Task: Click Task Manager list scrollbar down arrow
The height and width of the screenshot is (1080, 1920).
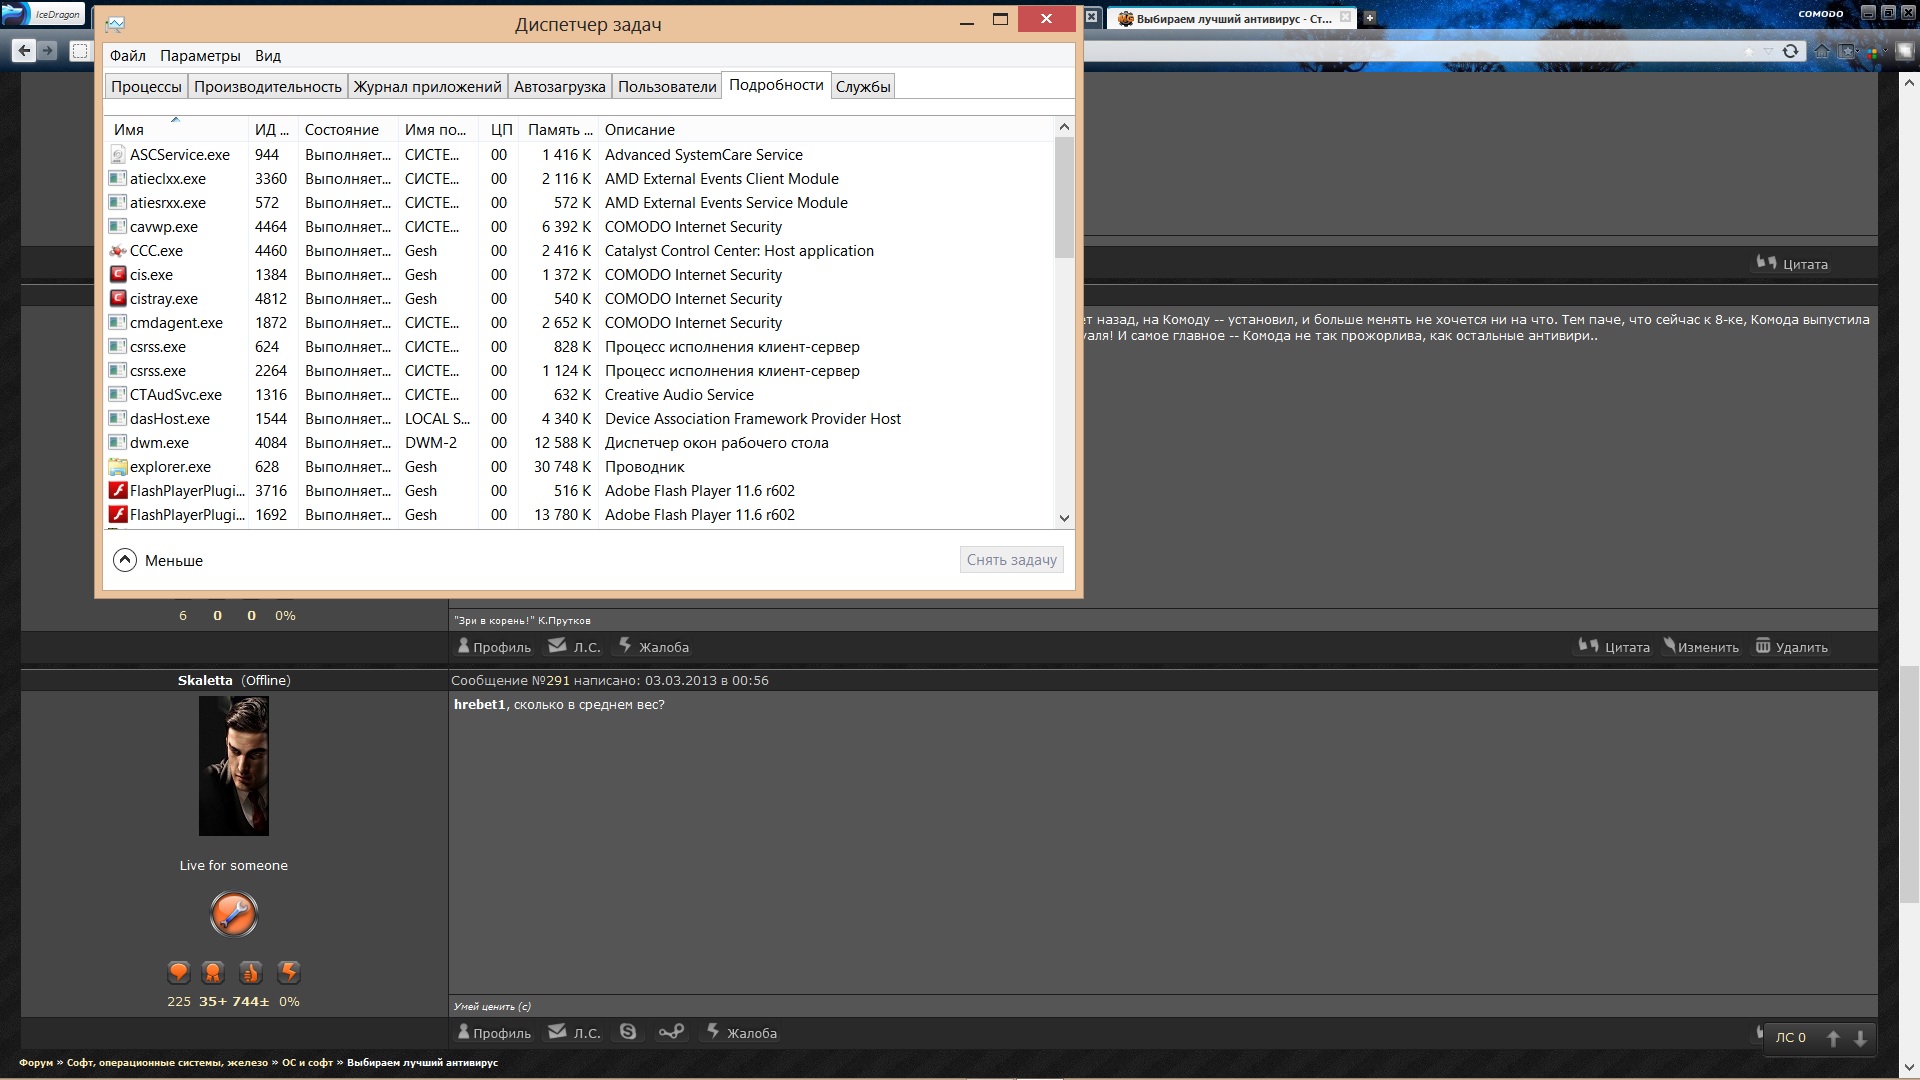Action: [x=1064, y=518]
